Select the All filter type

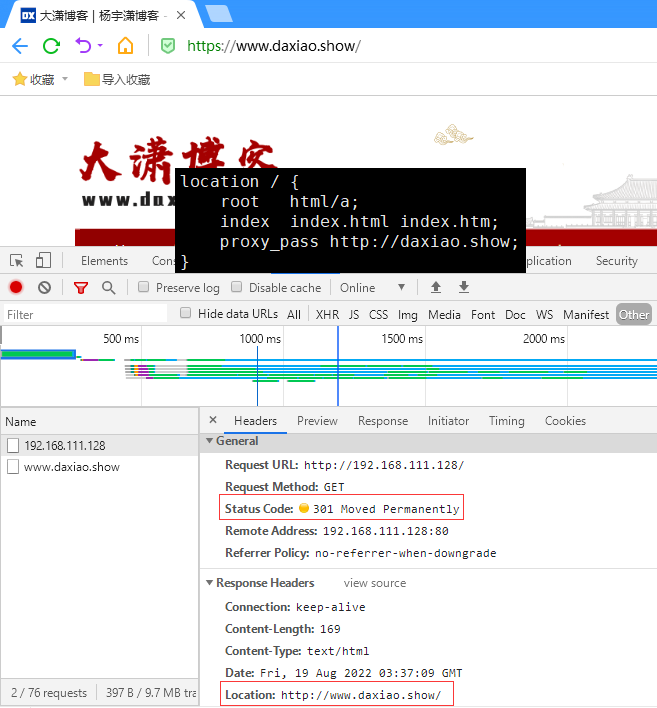(294, 315)
